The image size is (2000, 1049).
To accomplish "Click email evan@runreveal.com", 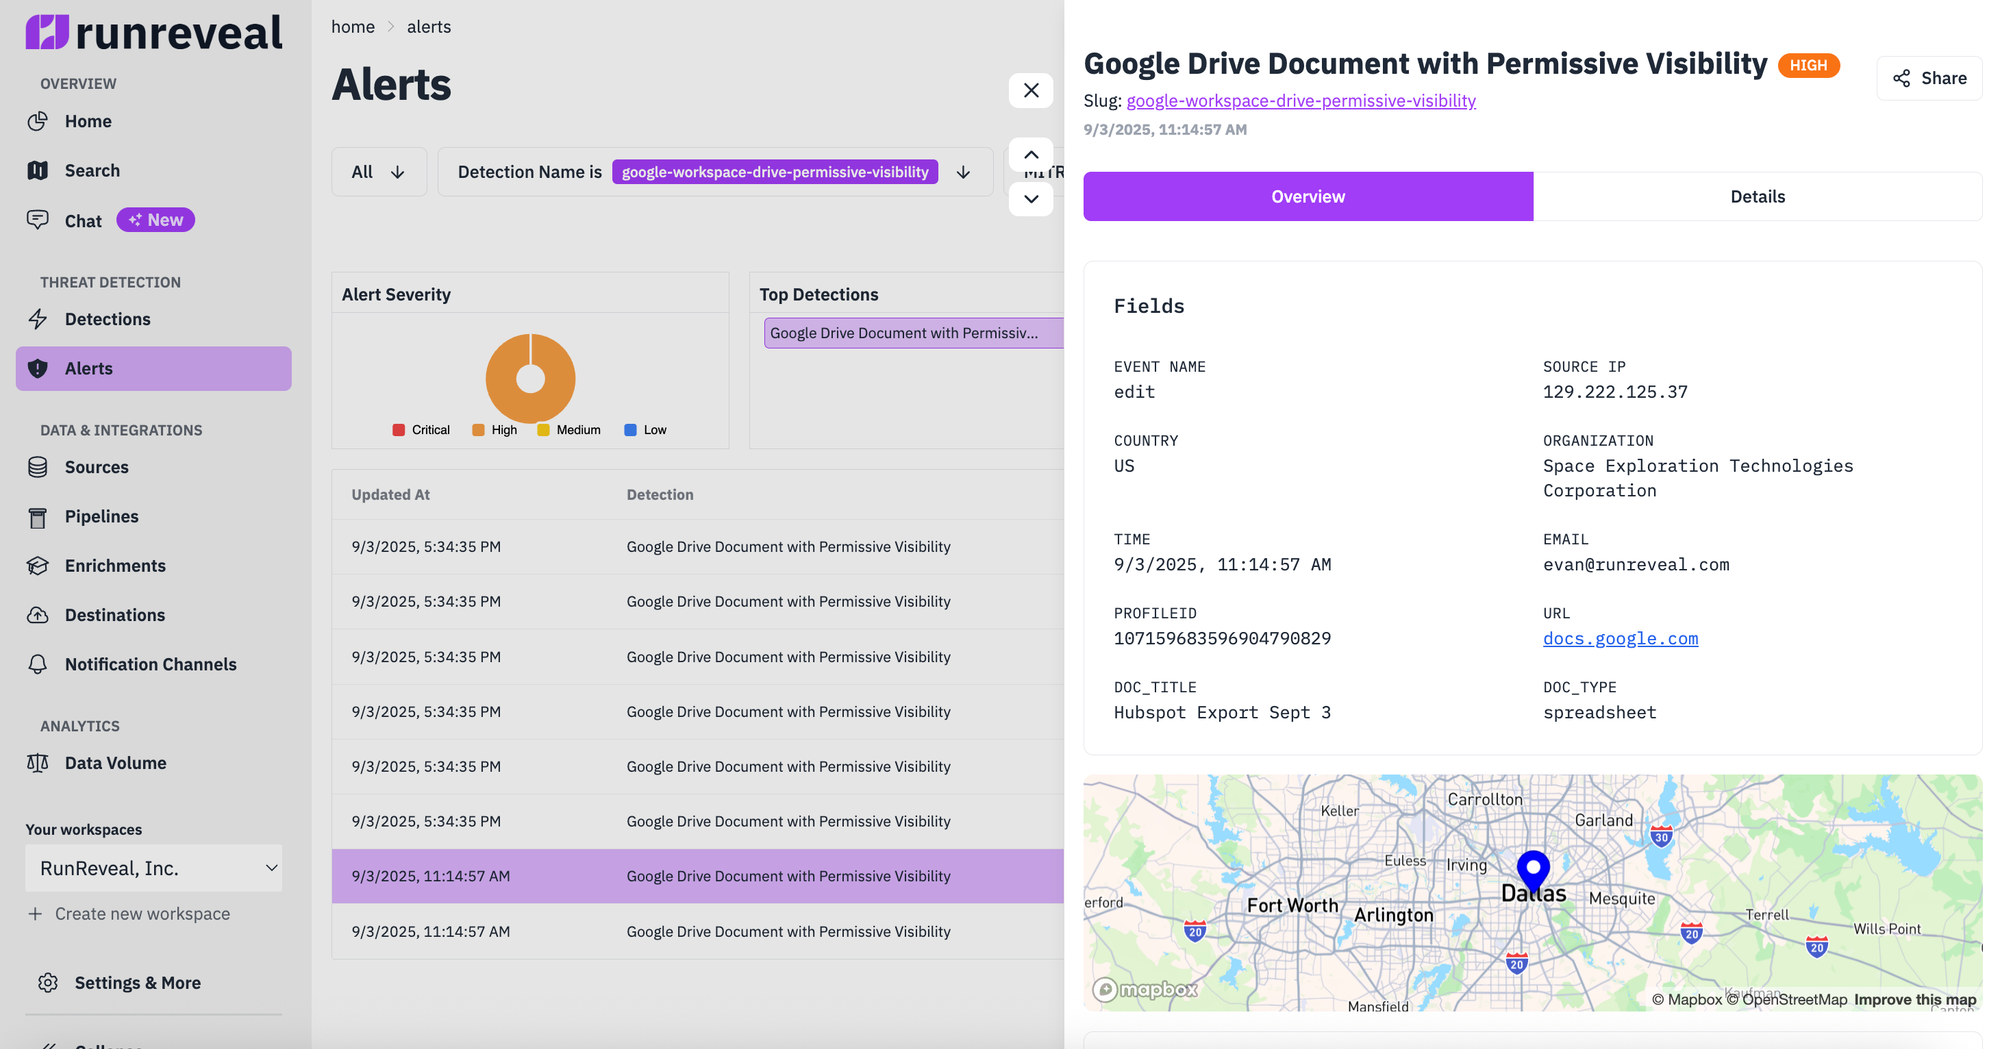I will pyautogui.click(x=1636, y=564).
